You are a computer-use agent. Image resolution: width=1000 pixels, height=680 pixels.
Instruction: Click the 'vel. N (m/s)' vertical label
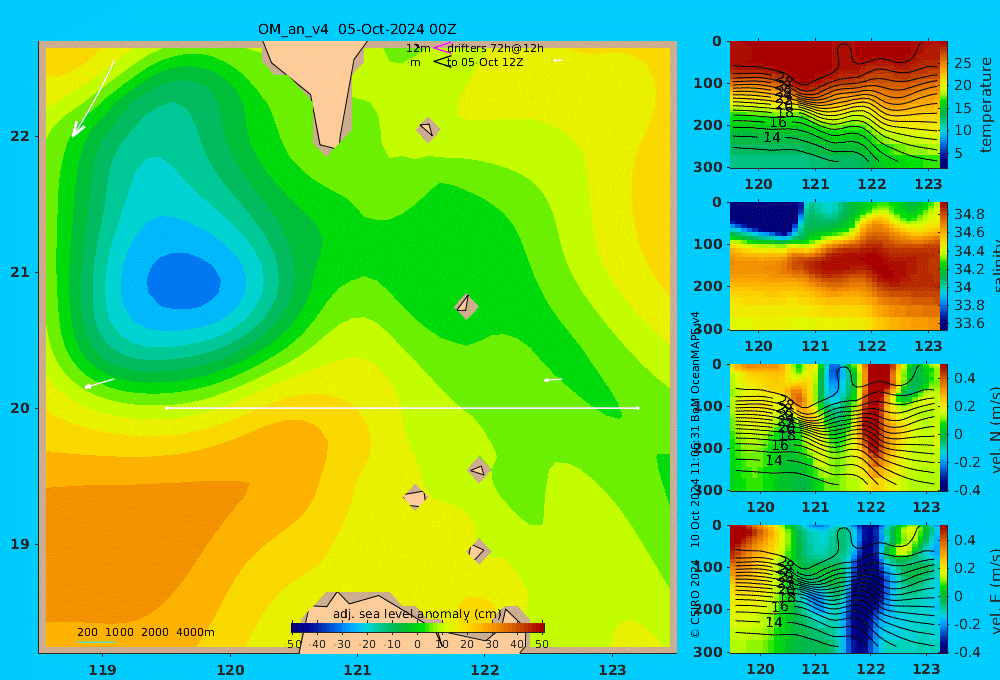[x=994, y=429]
